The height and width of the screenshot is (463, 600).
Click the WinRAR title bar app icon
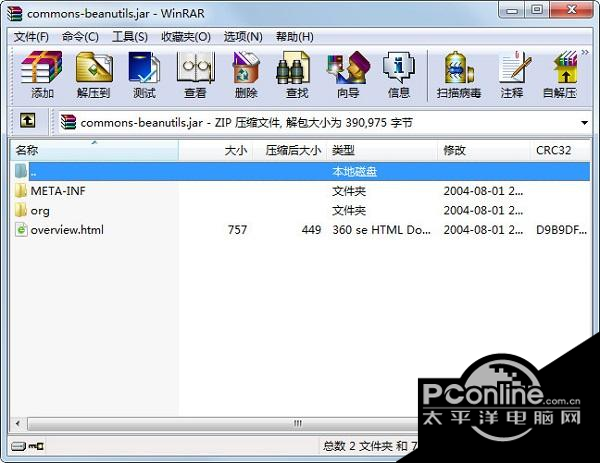(x=15, y=13)
